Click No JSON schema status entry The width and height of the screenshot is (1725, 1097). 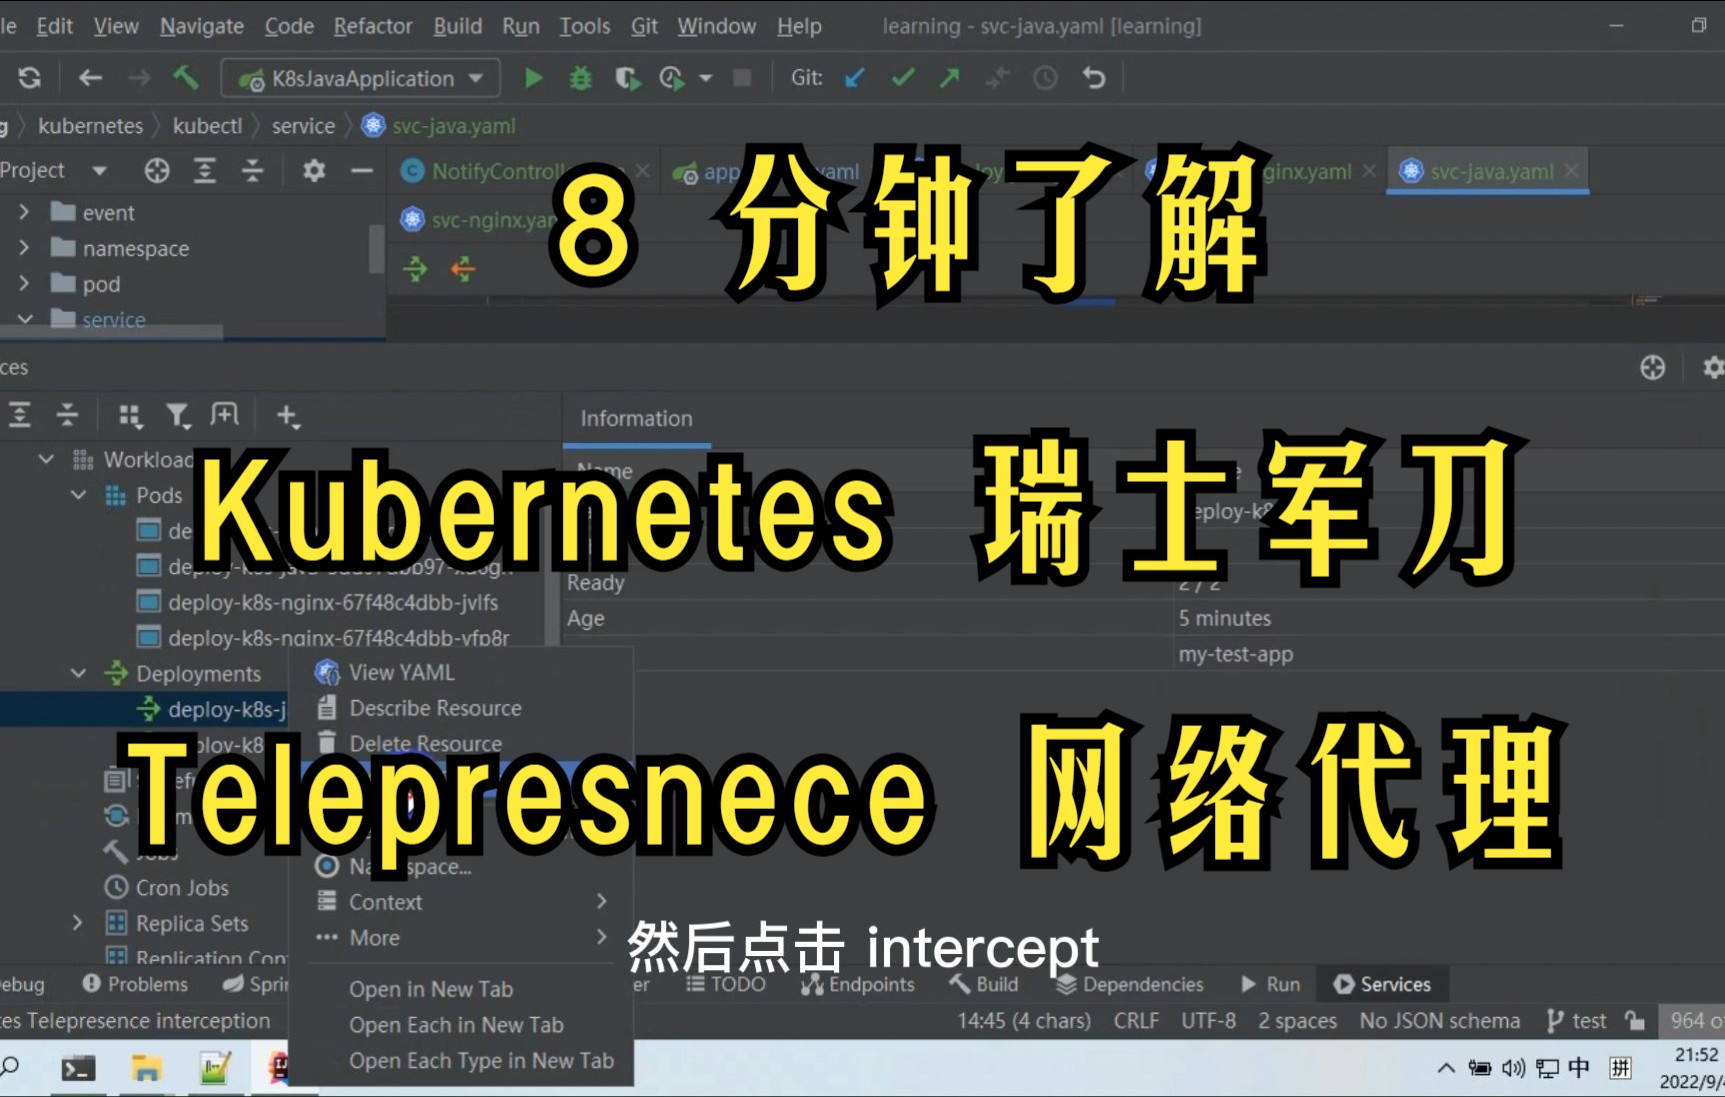coord(1439,1021)
